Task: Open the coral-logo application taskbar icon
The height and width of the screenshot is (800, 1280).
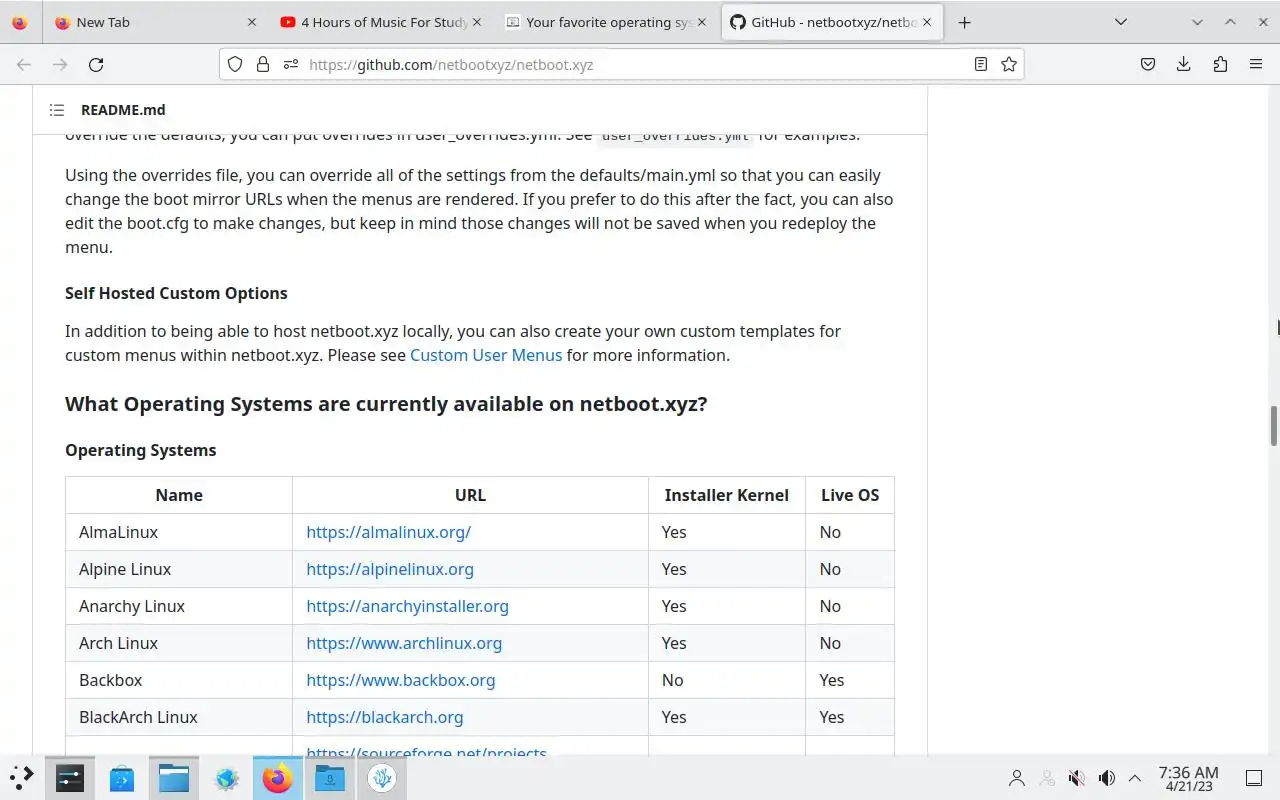Action: [x=382, y=777]
